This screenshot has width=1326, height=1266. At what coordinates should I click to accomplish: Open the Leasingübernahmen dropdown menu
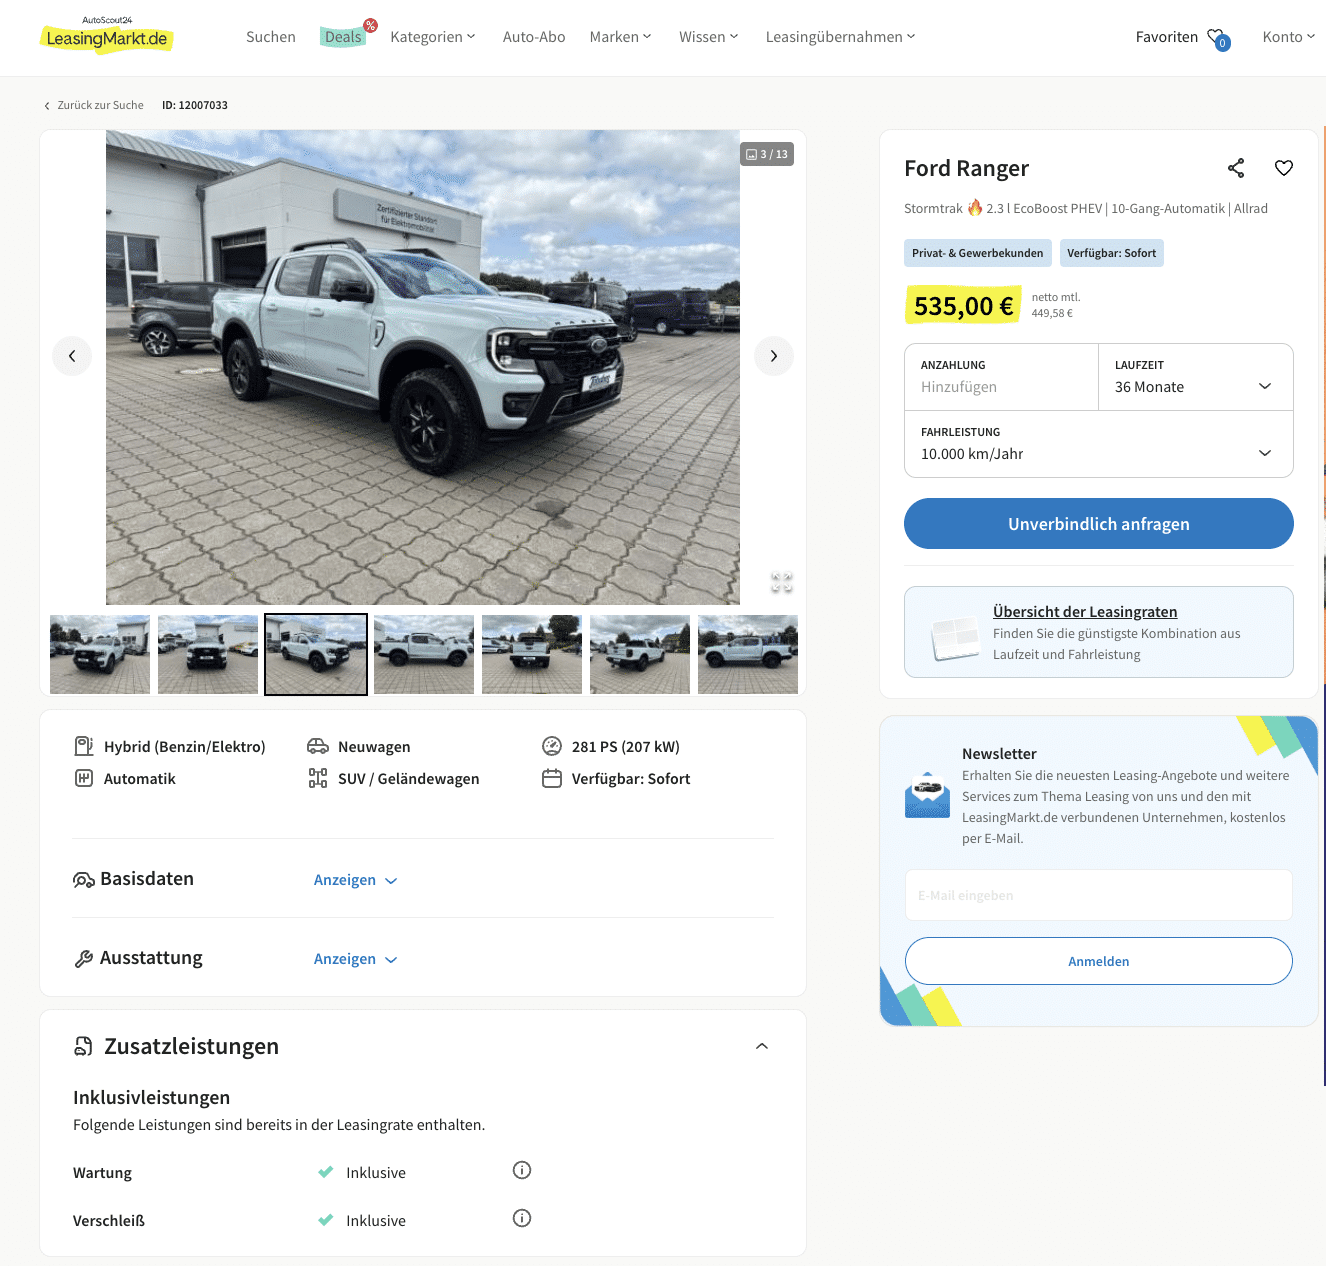point(841,37)
